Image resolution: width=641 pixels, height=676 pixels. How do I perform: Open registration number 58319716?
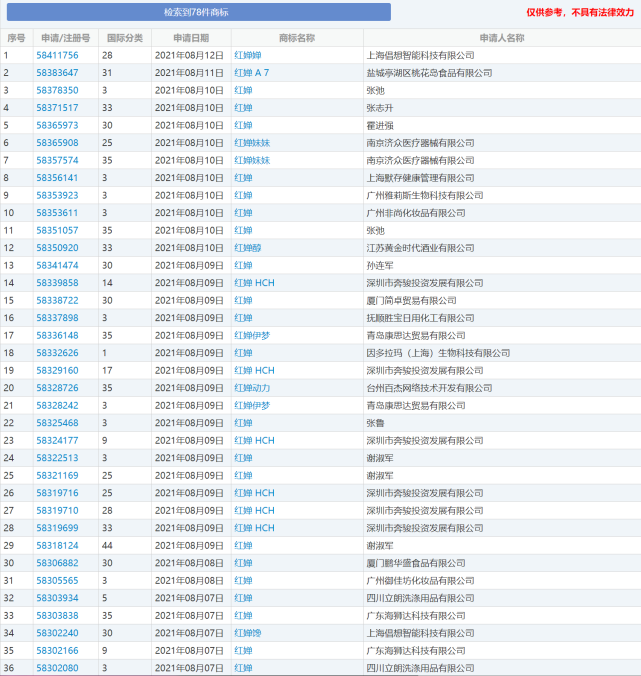pos(57,493)
